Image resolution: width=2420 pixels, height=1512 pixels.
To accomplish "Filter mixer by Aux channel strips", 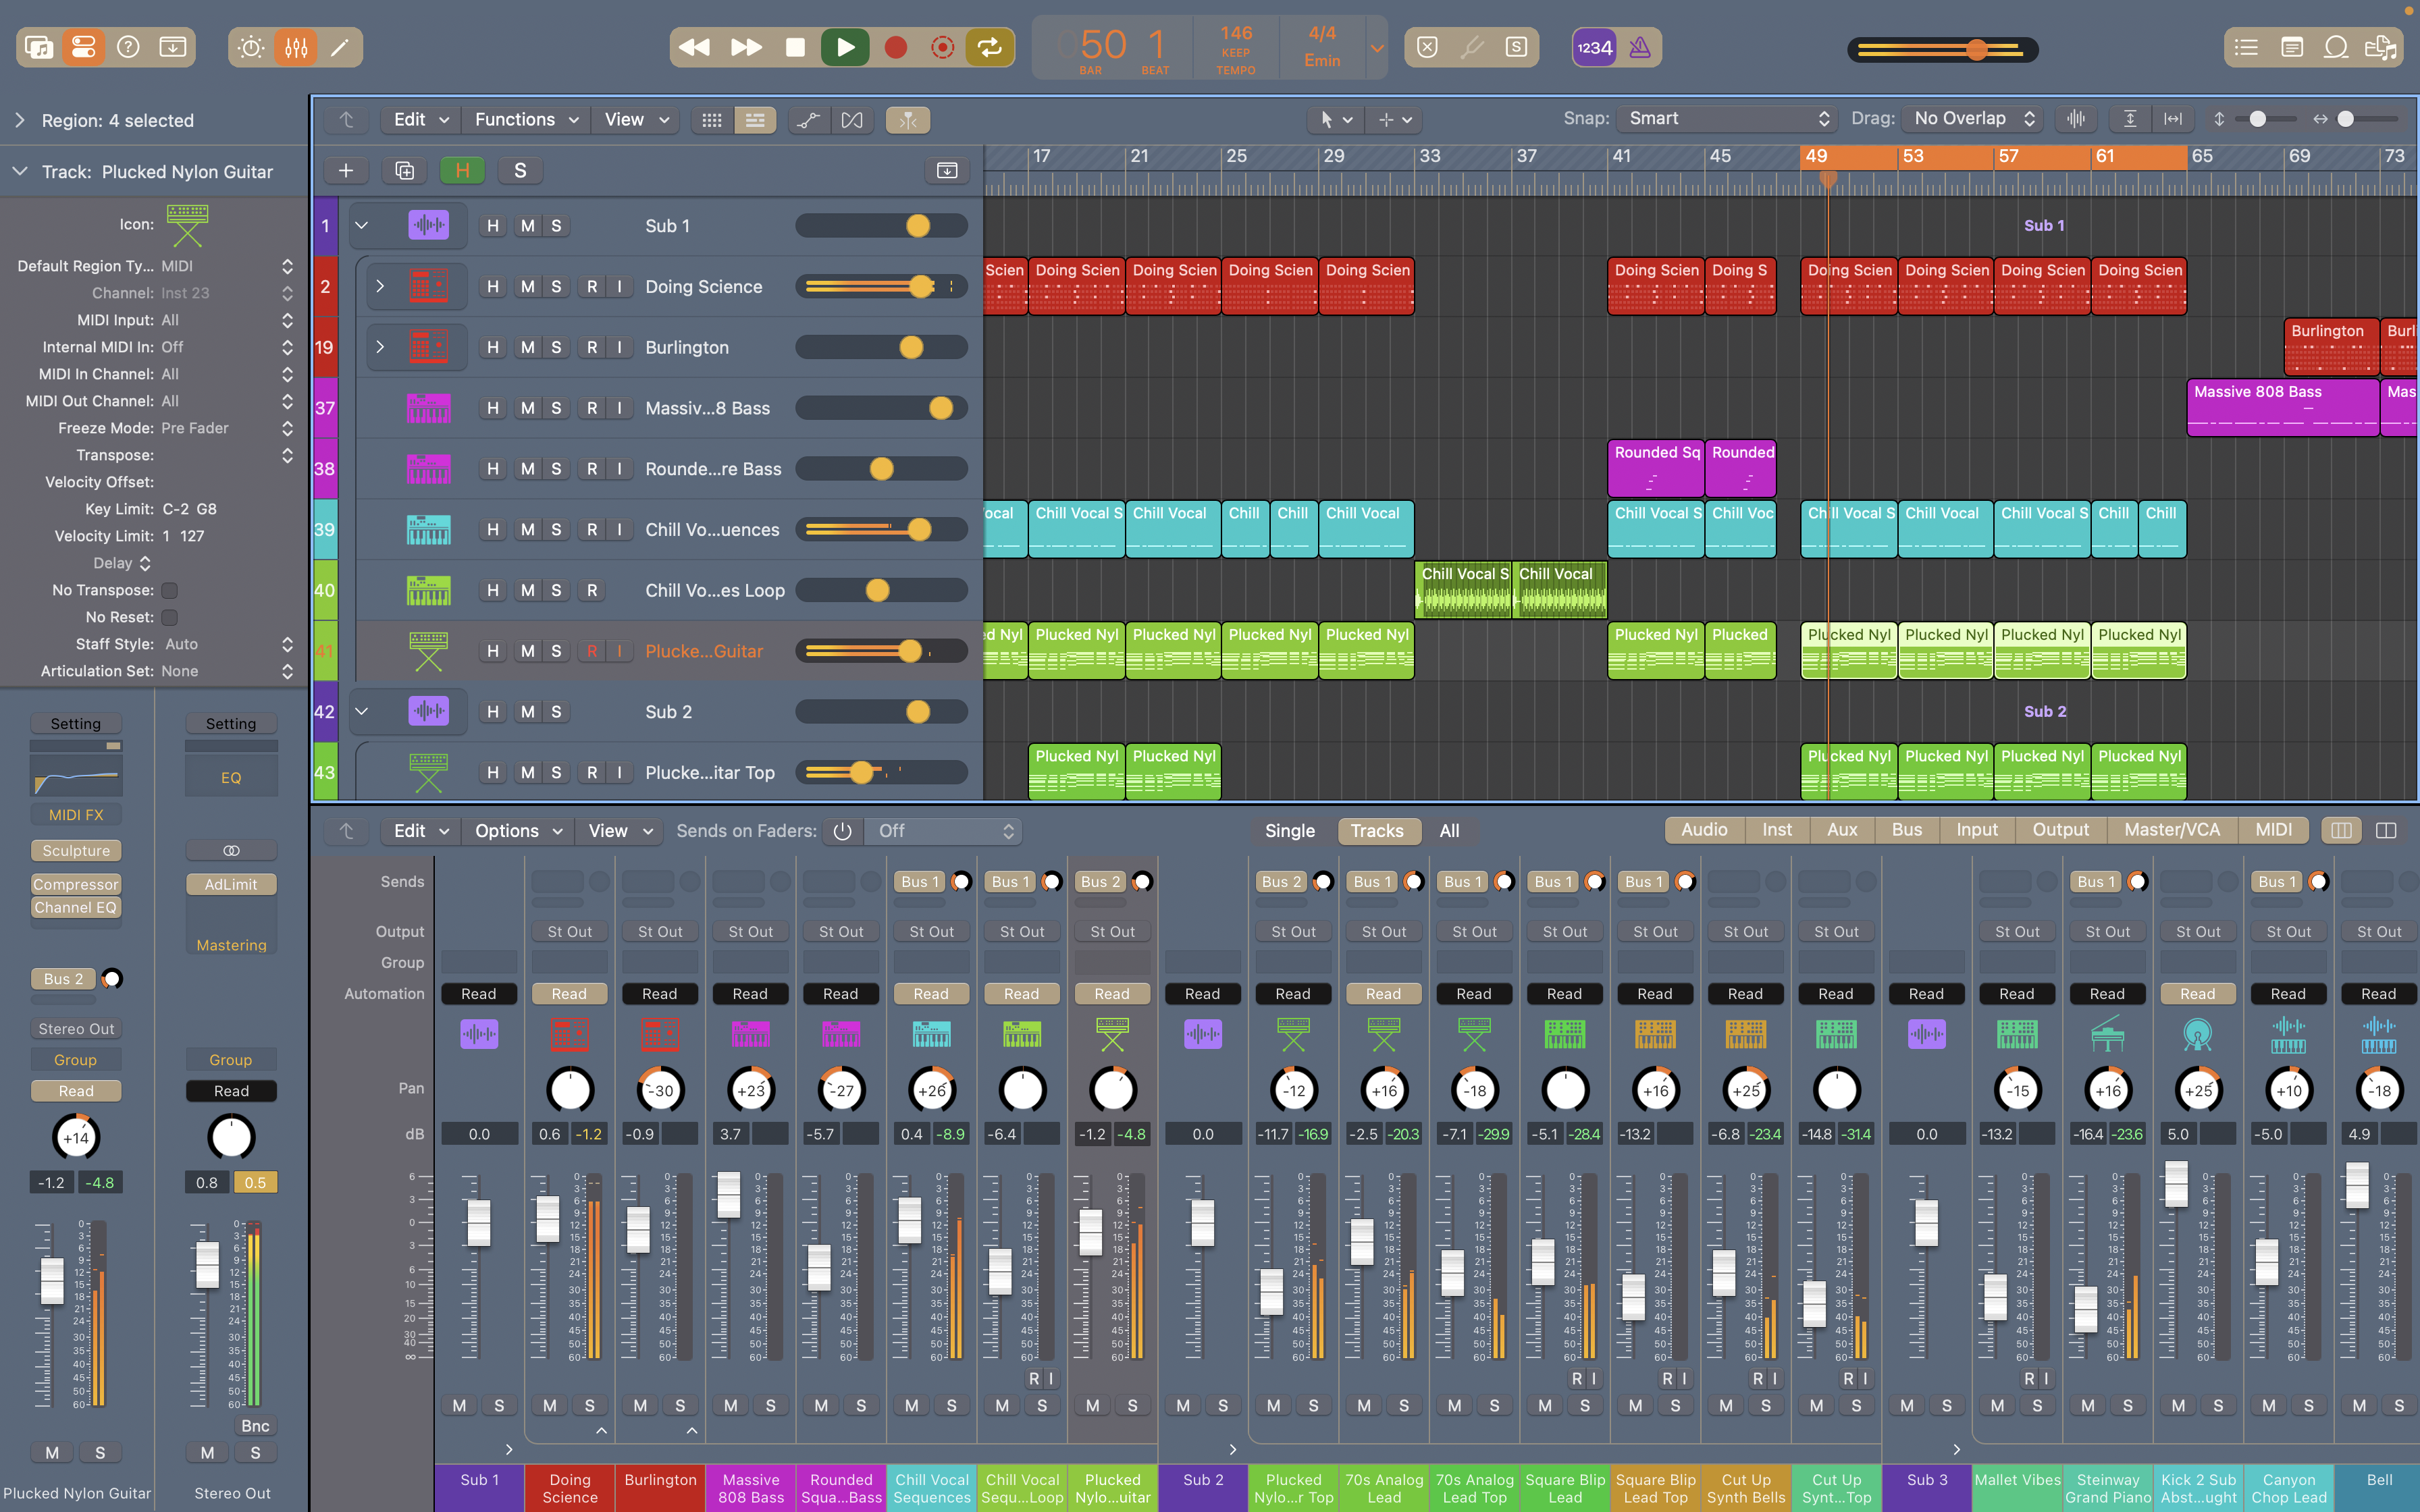I will click(1841, 830).
